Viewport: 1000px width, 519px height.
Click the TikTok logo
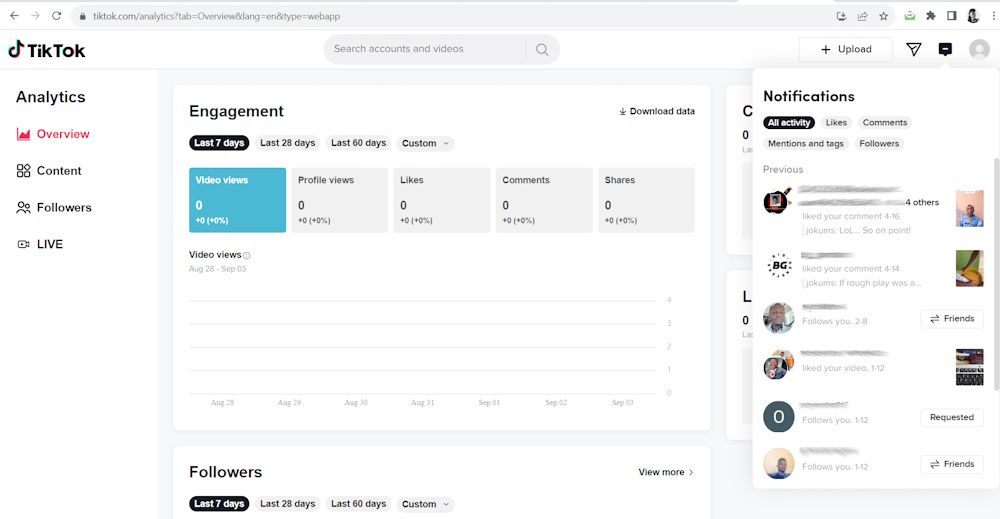pos(47,50)
